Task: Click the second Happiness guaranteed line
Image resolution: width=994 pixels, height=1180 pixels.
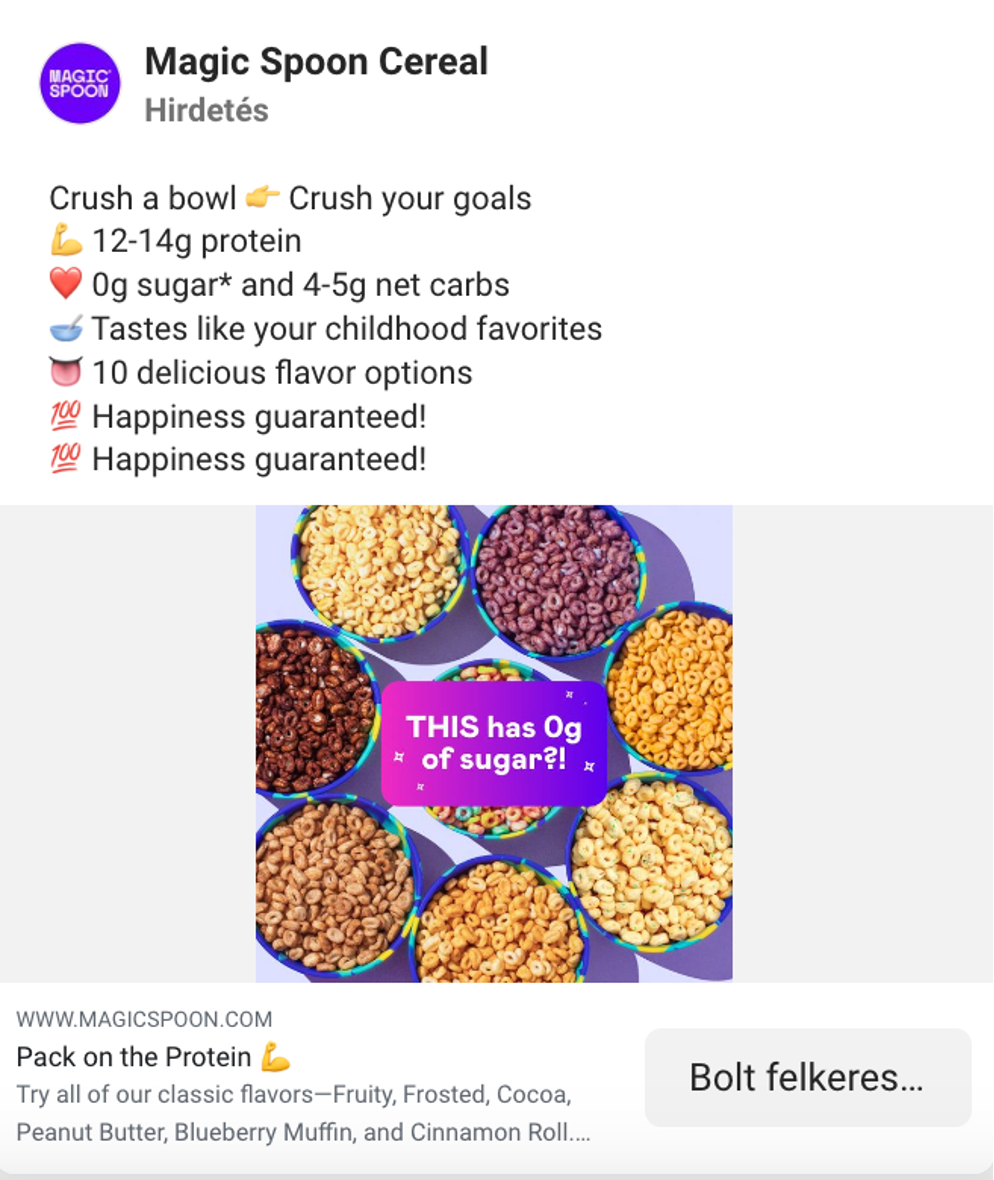Action: (x=259, y=459)
